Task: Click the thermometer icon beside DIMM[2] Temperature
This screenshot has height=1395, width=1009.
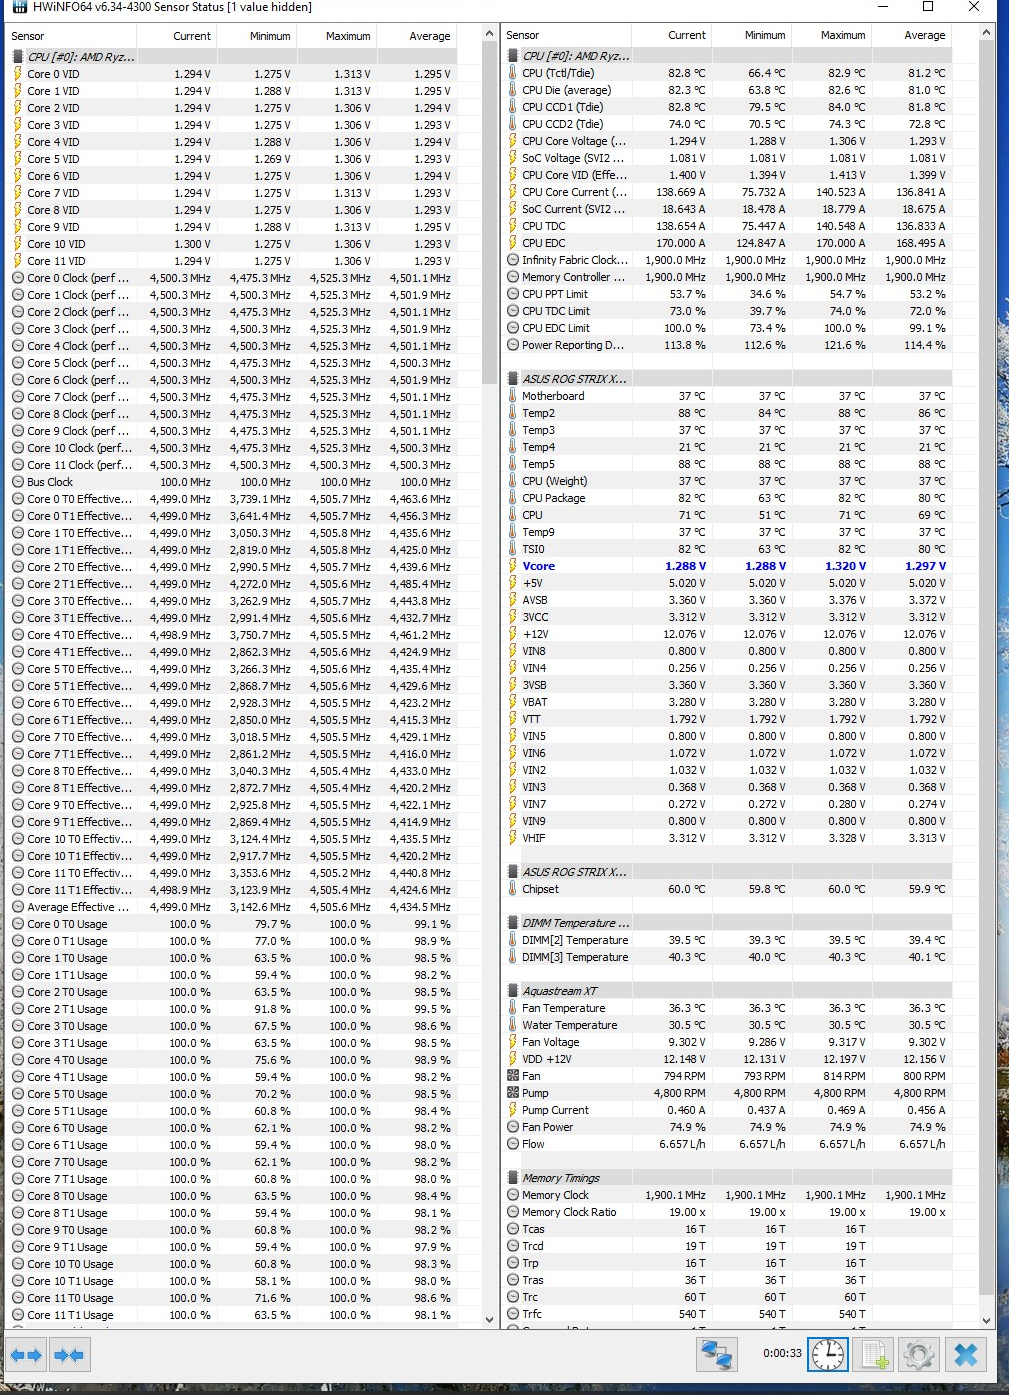Action: coord(513,940)
